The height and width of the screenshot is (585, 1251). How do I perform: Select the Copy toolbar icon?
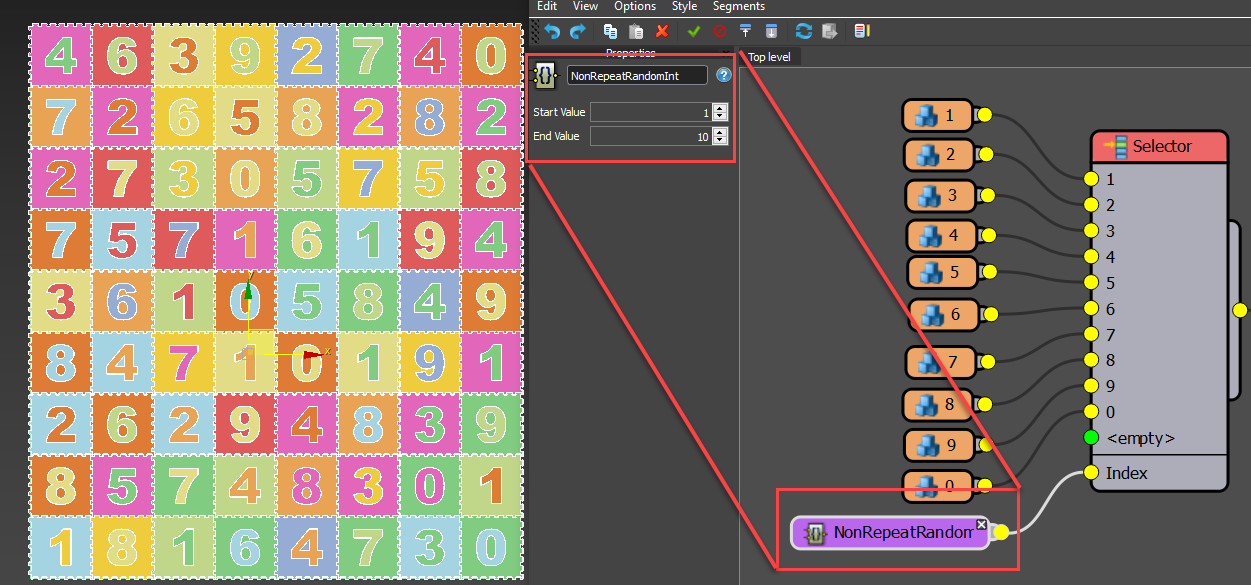tap(611, 31)
